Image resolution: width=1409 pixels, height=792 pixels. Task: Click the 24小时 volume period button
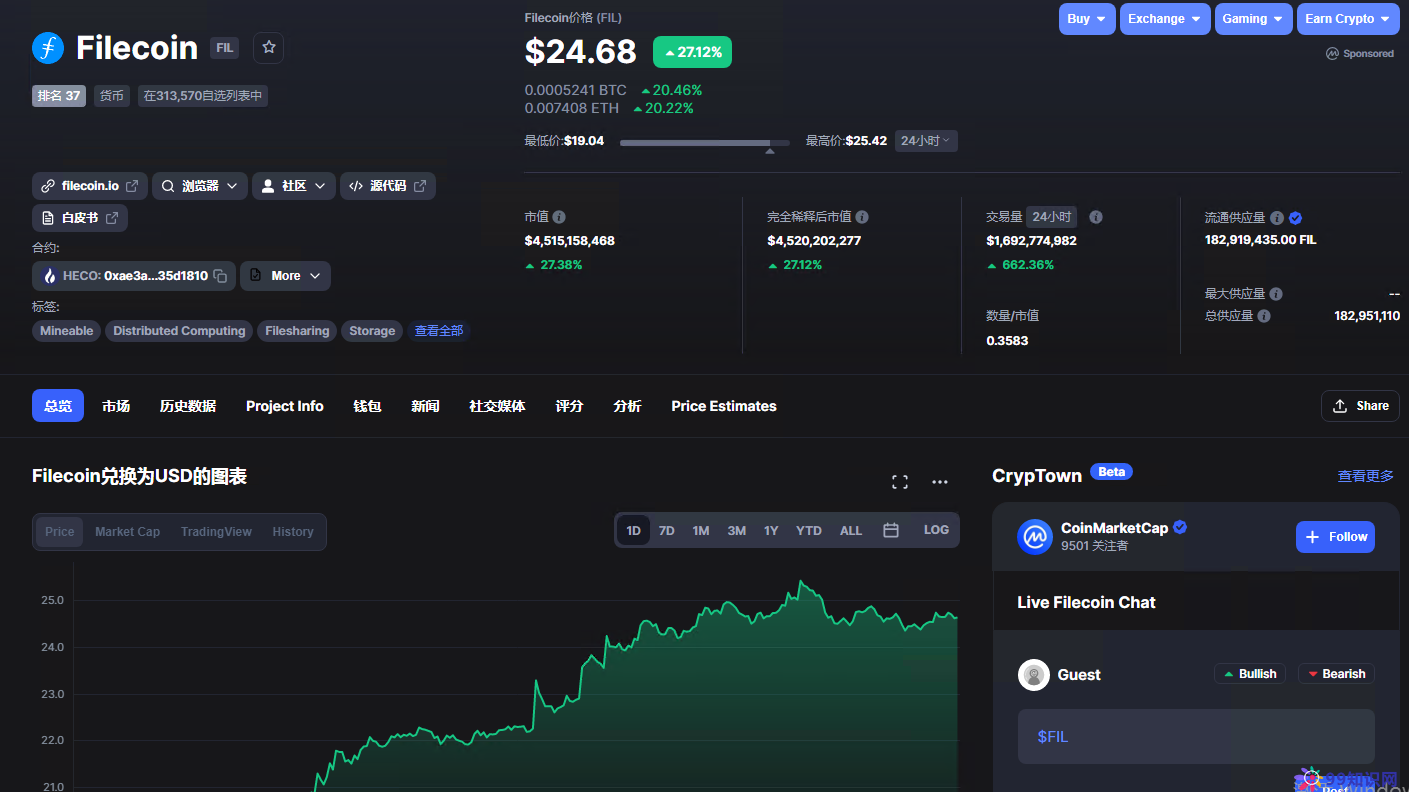click(1052, 217)
